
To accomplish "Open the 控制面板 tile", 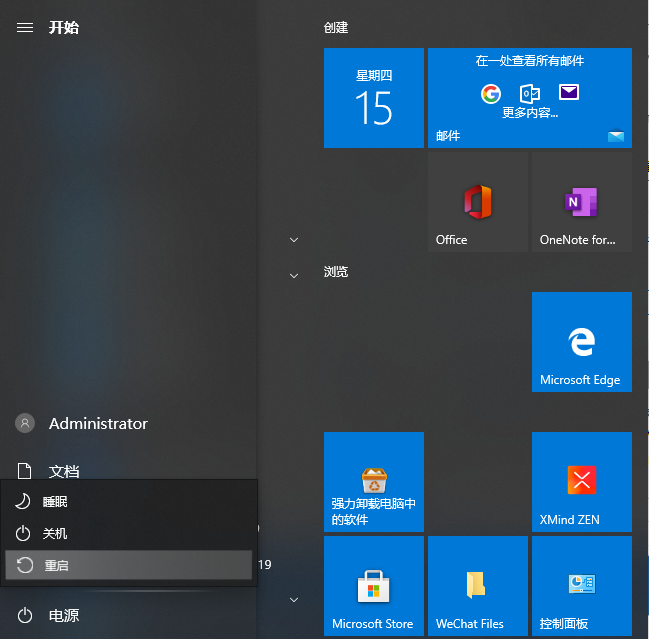I will [x=581, y=586].
